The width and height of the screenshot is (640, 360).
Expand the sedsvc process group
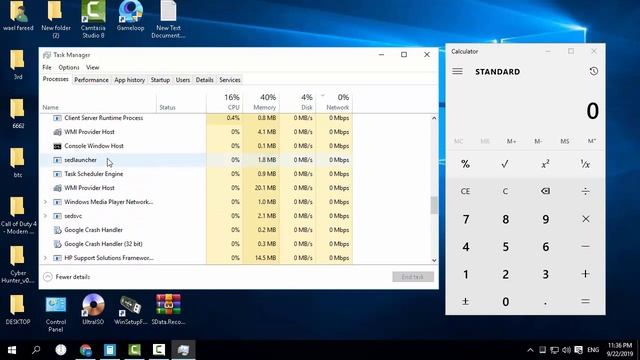pyautogui.click(x=45, y=216)
